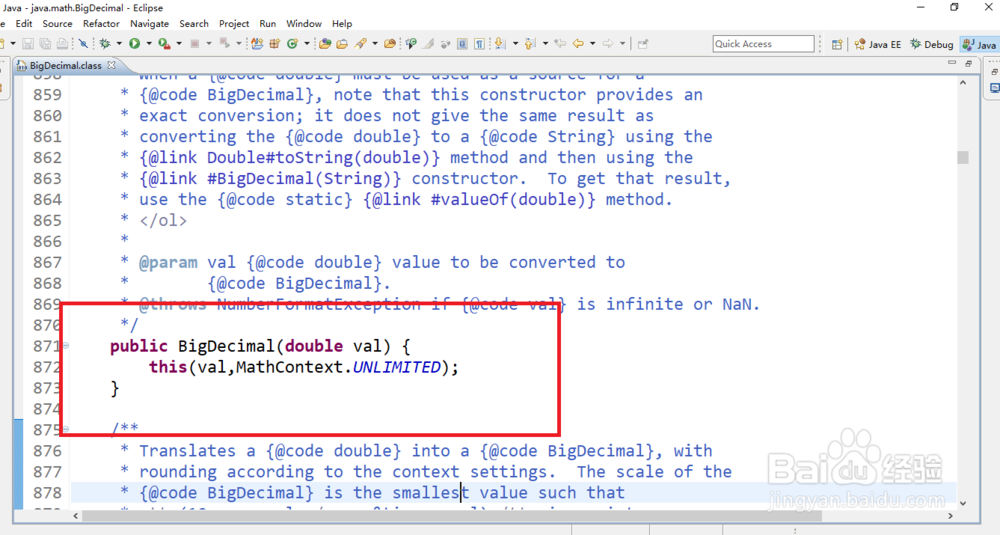This screenshot has width=1000, height=535.
Task: Click the folder icon after search dropdown
Action: [390, 43]
